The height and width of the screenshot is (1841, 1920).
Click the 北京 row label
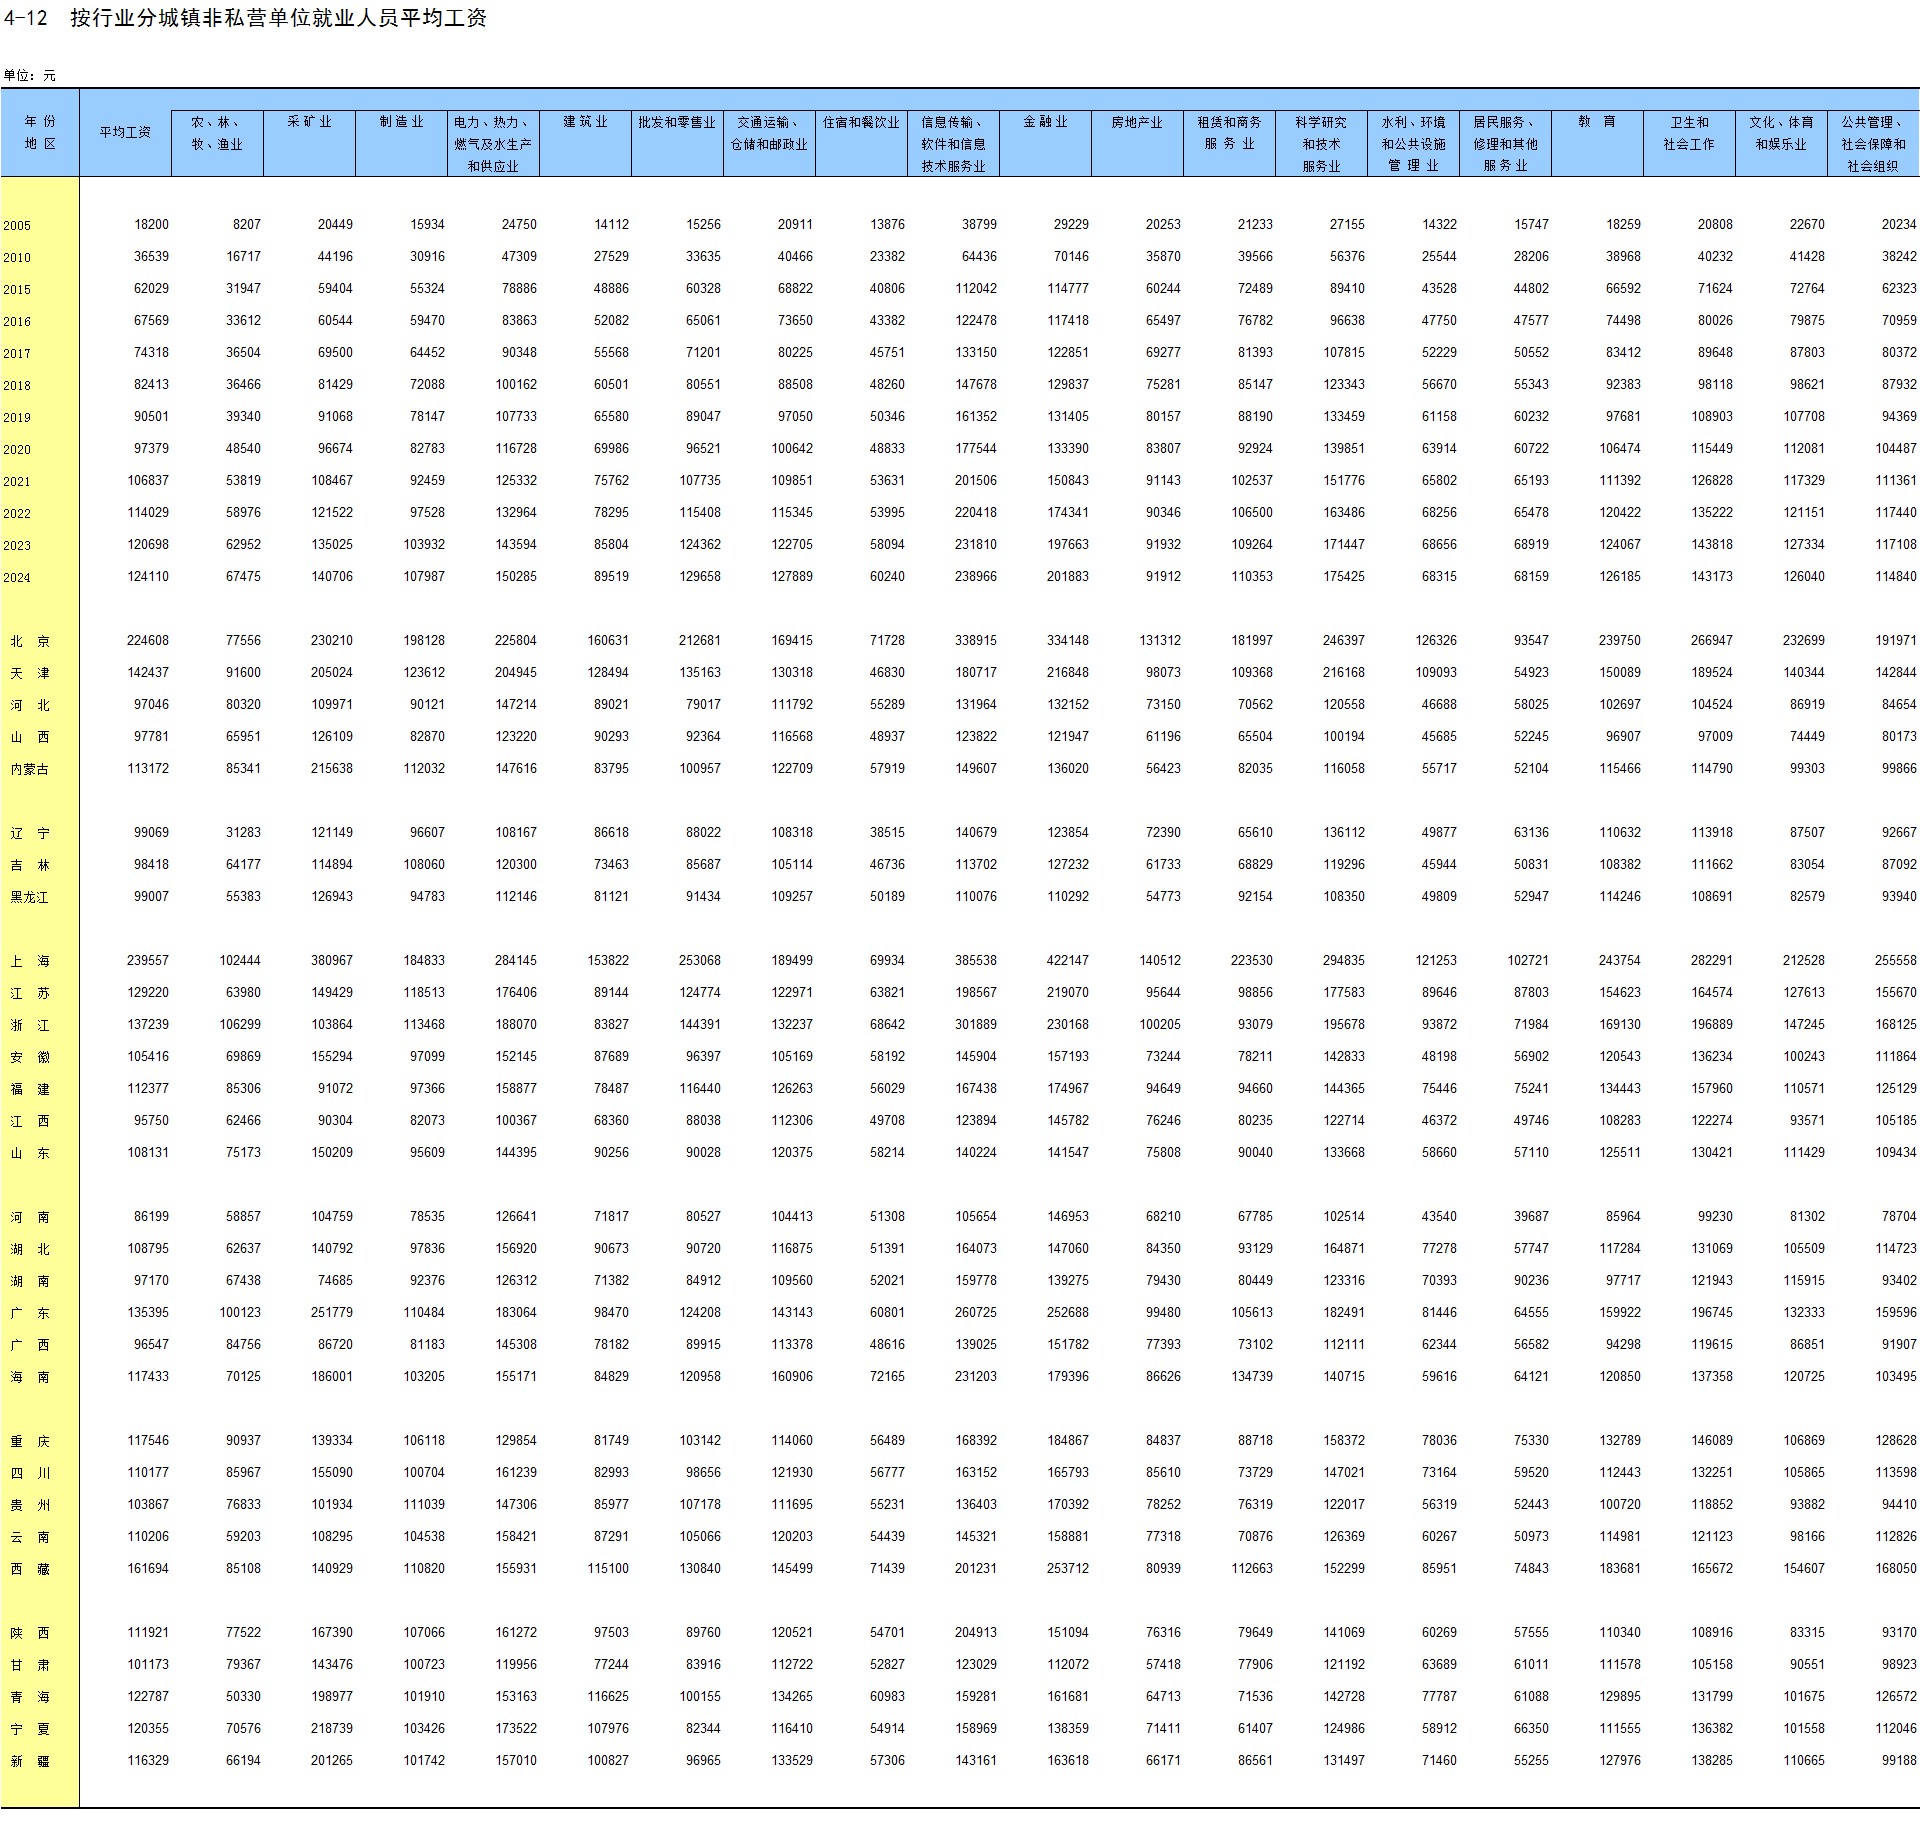coord(30,642)
